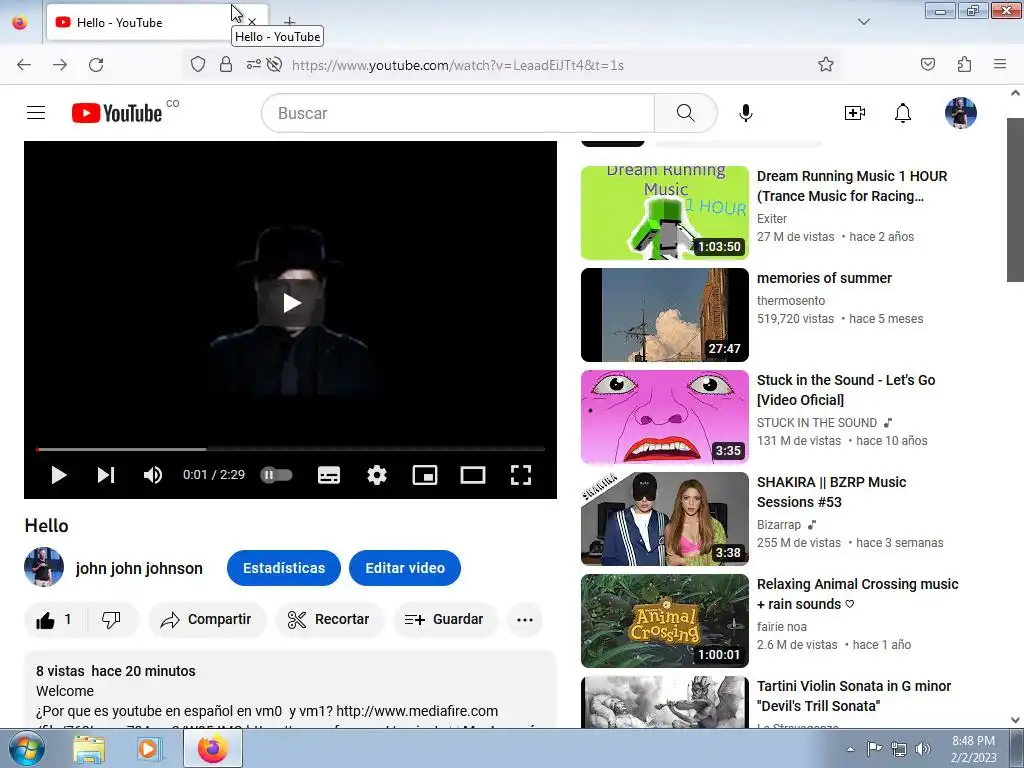Click the page vertical scrollbar thumb
This screenshot has height=768, width=1024.
tap(1015, 200)
